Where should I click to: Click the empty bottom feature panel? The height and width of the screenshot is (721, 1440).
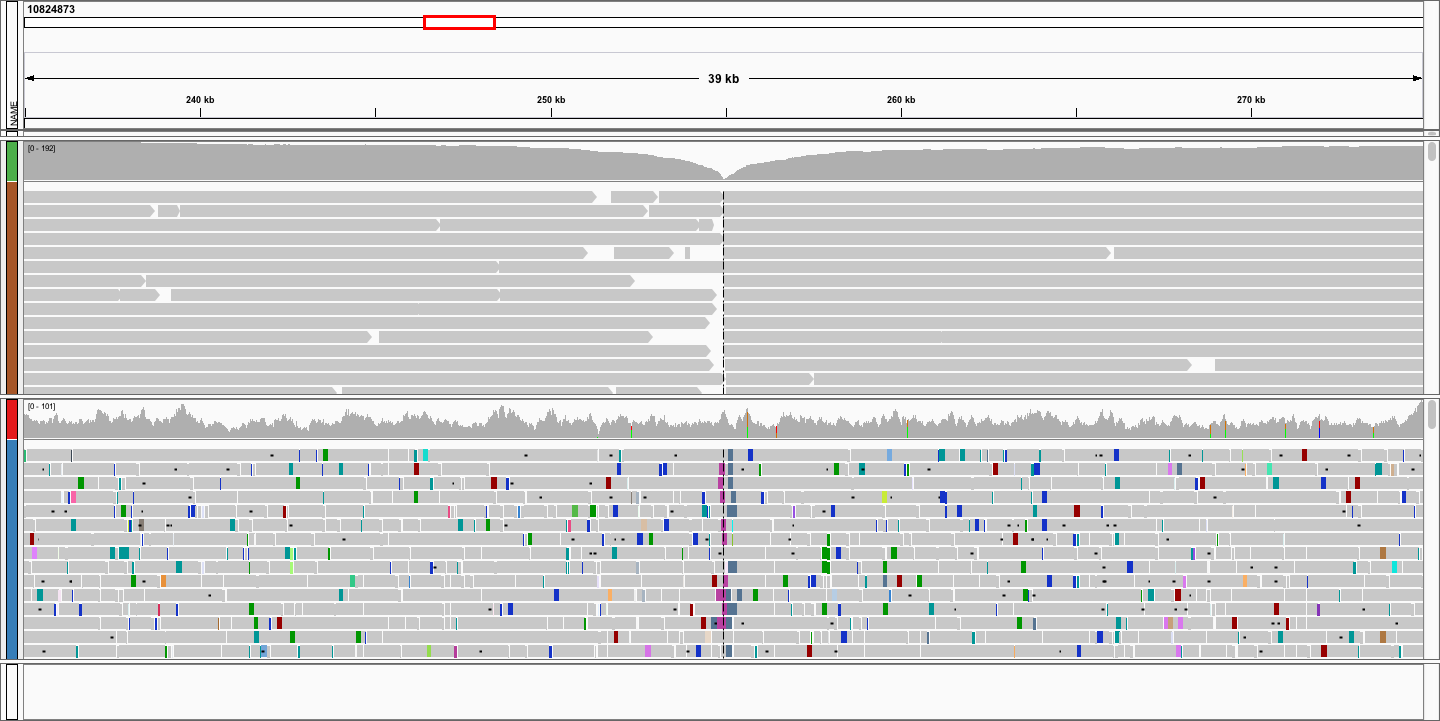click(722, 690)
